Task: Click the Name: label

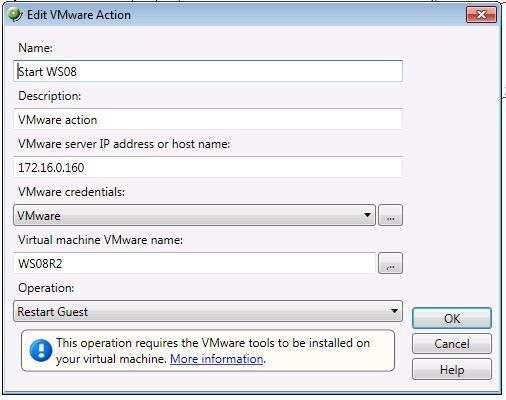Action: 35,48
